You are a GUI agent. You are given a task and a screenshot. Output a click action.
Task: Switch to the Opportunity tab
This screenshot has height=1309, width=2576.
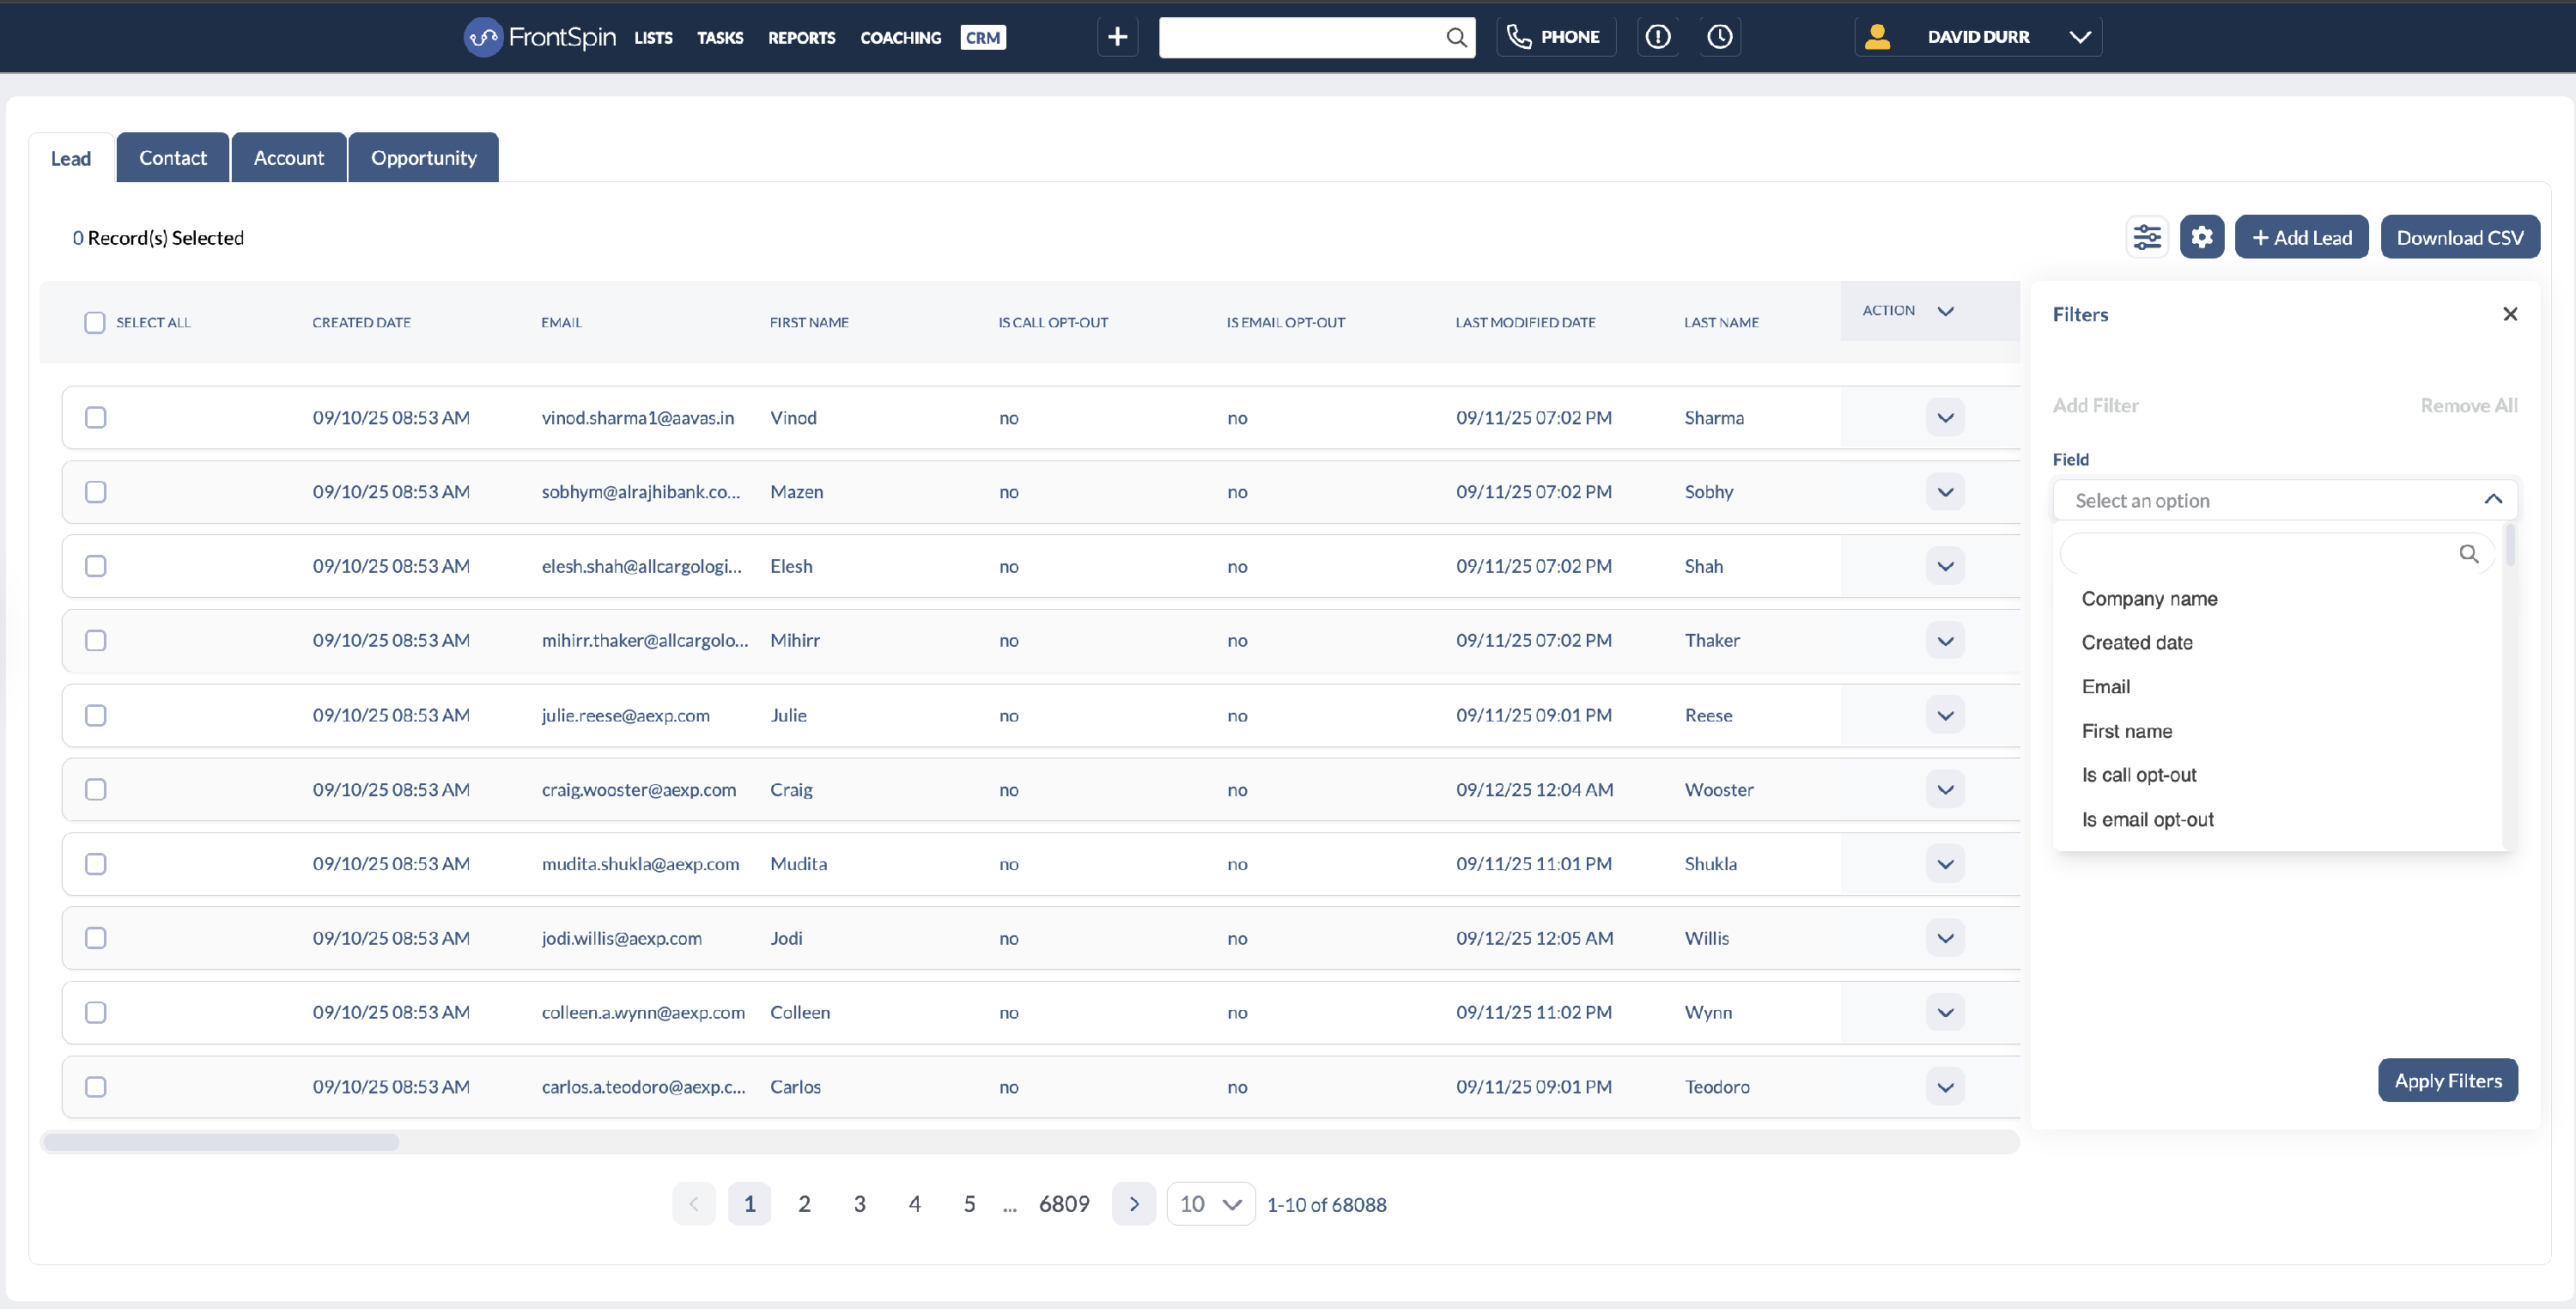tap(423, 158)
